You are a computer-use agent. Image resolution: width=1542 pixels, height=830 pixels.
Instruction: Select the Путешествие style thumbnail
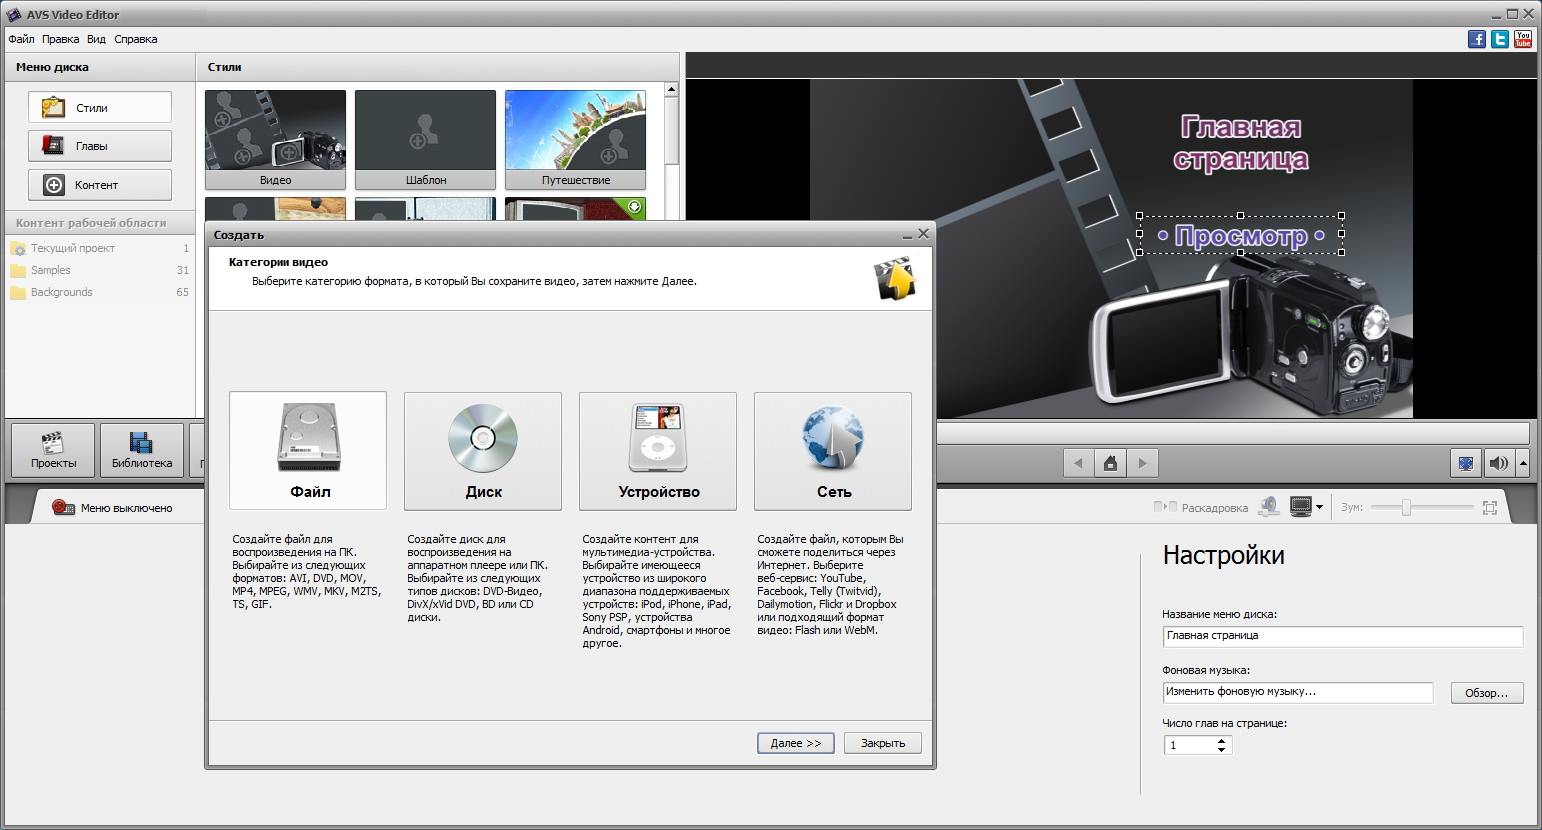[x=575, y=139]
